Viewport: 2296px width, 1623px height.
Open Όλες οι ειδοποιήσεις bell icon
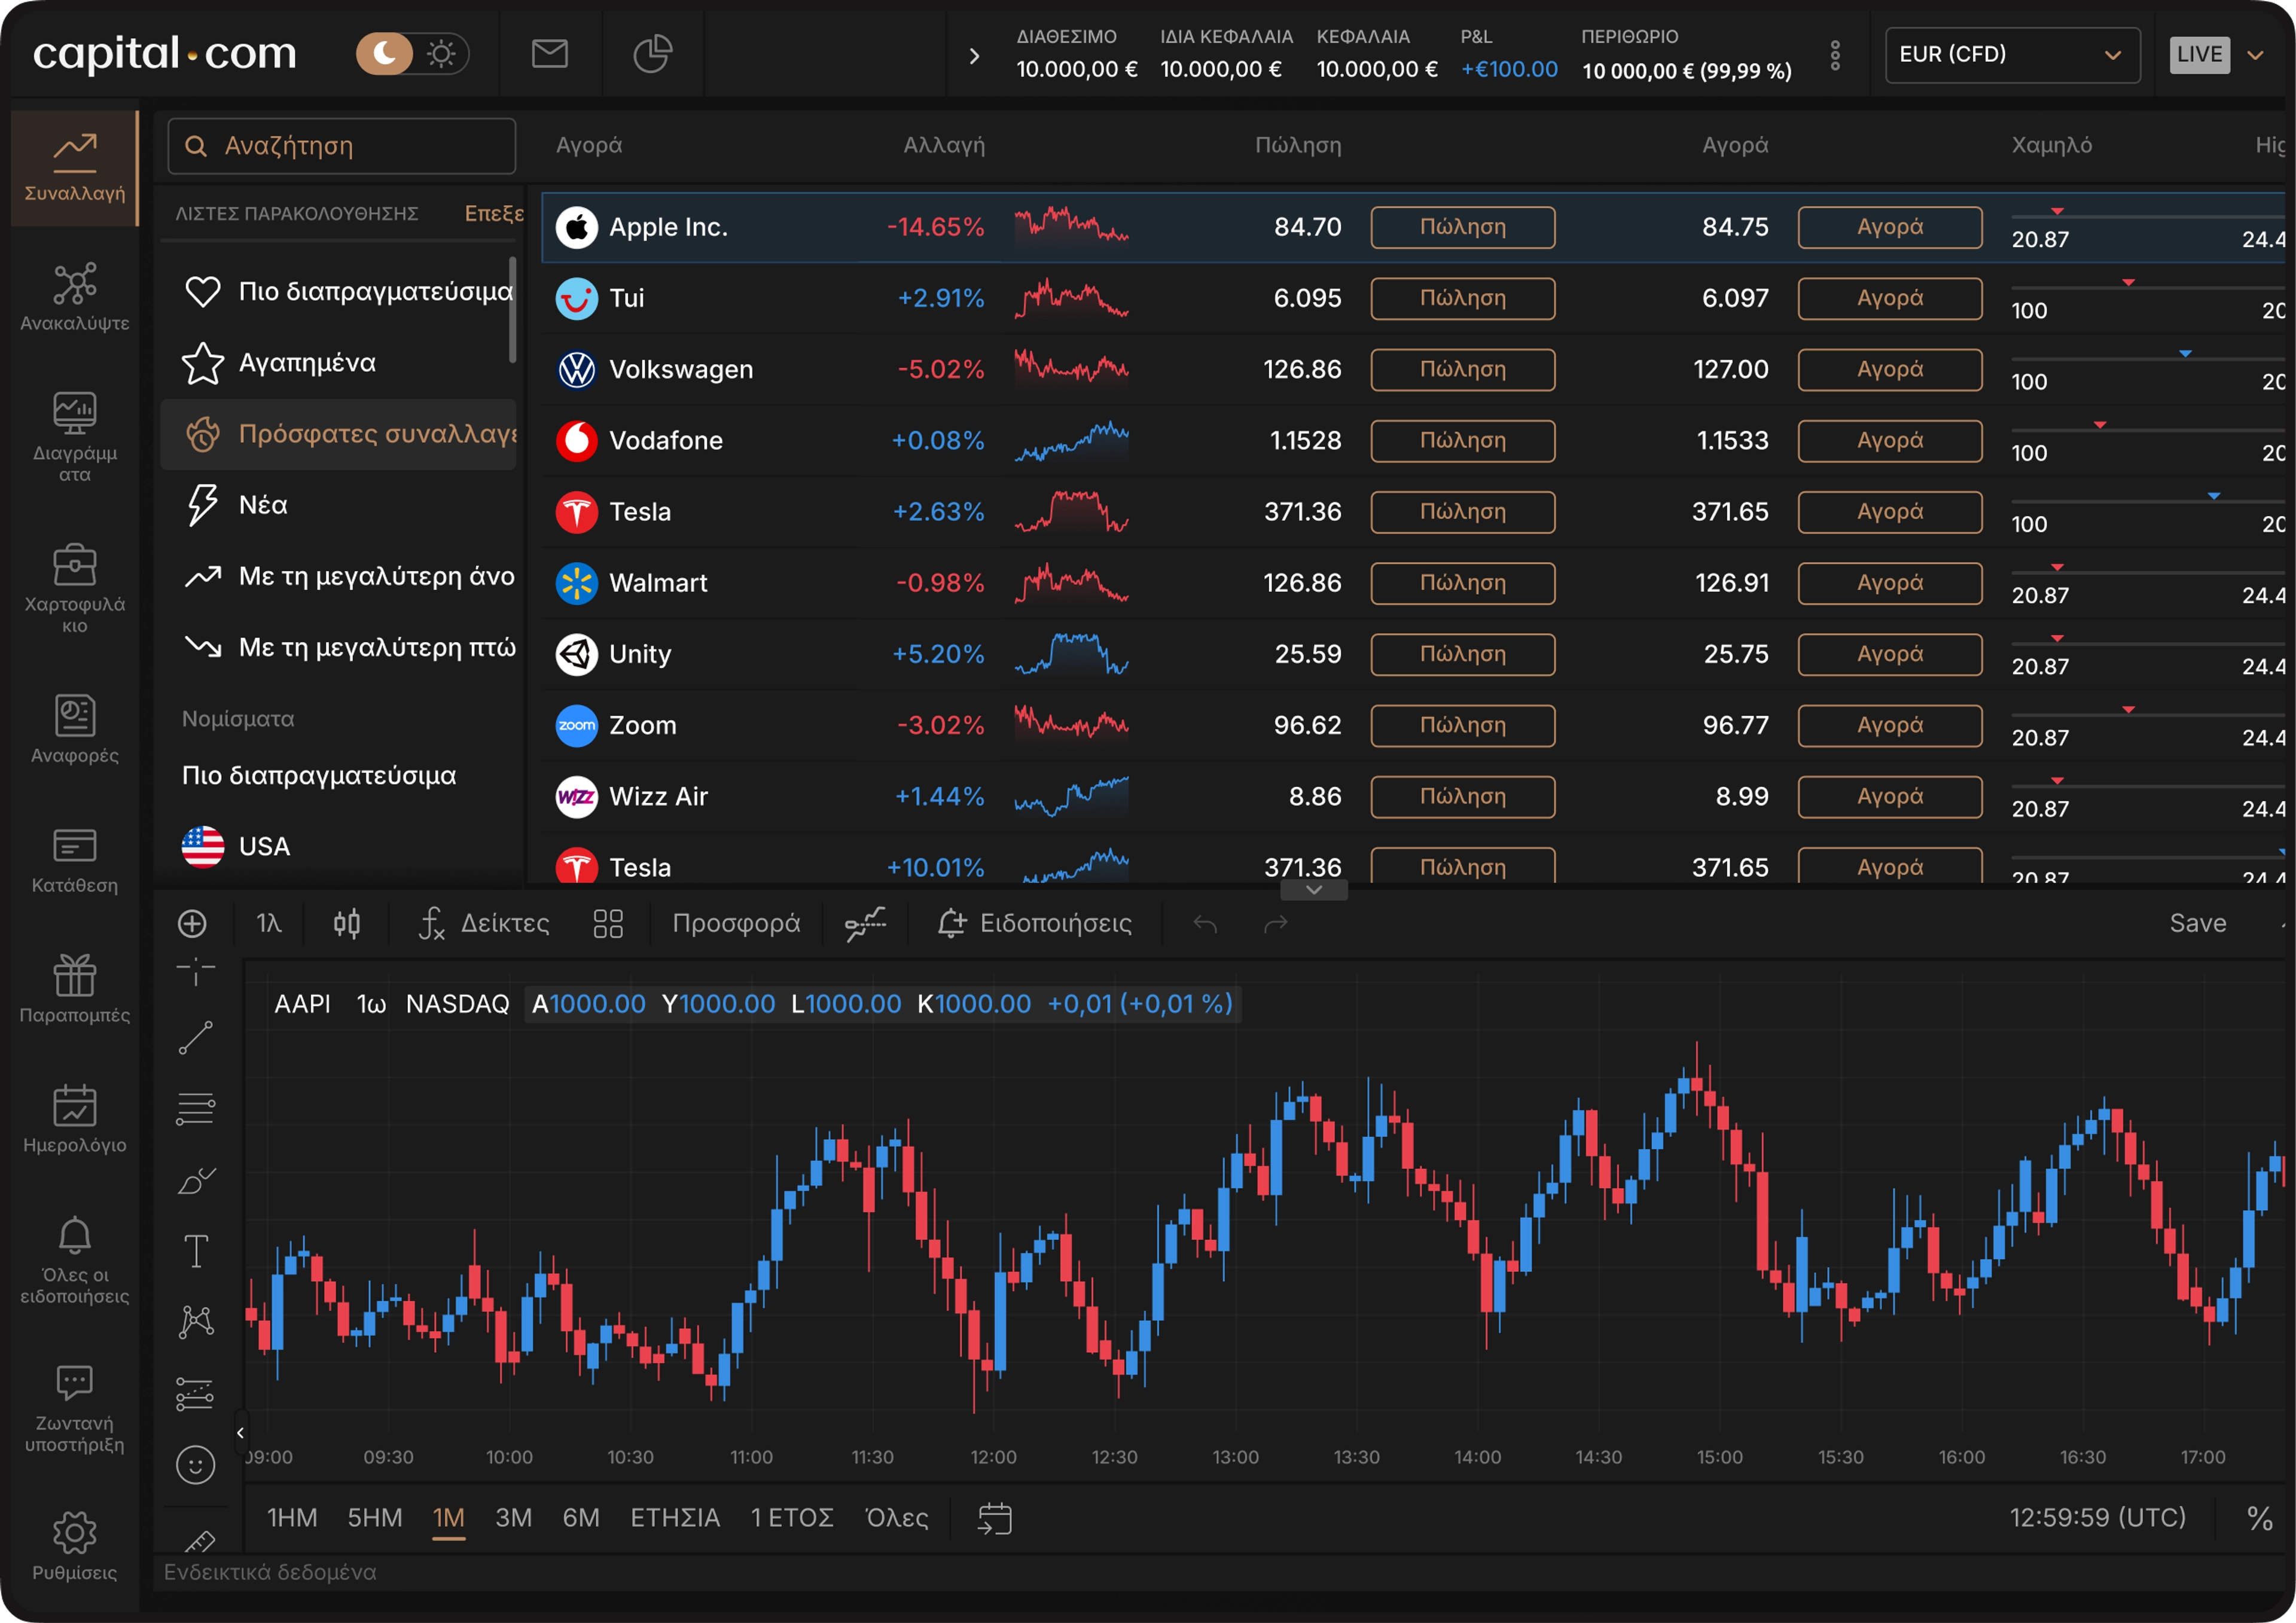coord(75,1261)
